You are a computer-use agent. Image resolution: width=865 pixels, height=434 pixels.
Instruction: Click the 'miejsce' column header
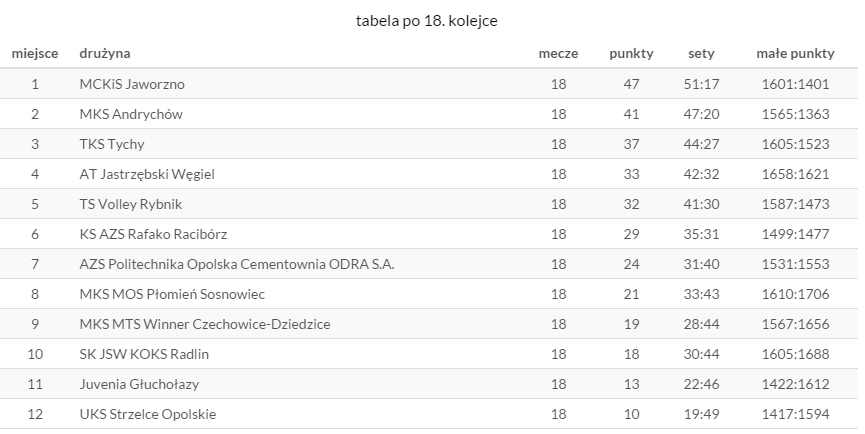coord(35,53)
